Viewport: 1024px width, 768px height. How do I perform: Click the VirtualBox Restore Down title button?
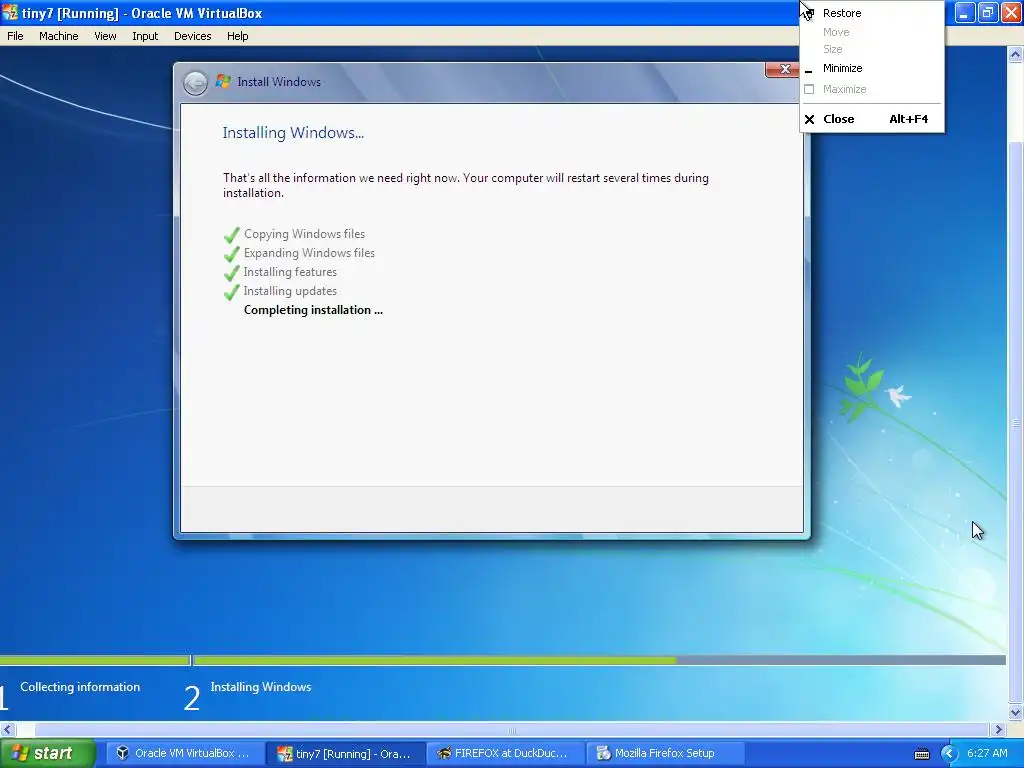coord(988,12)
